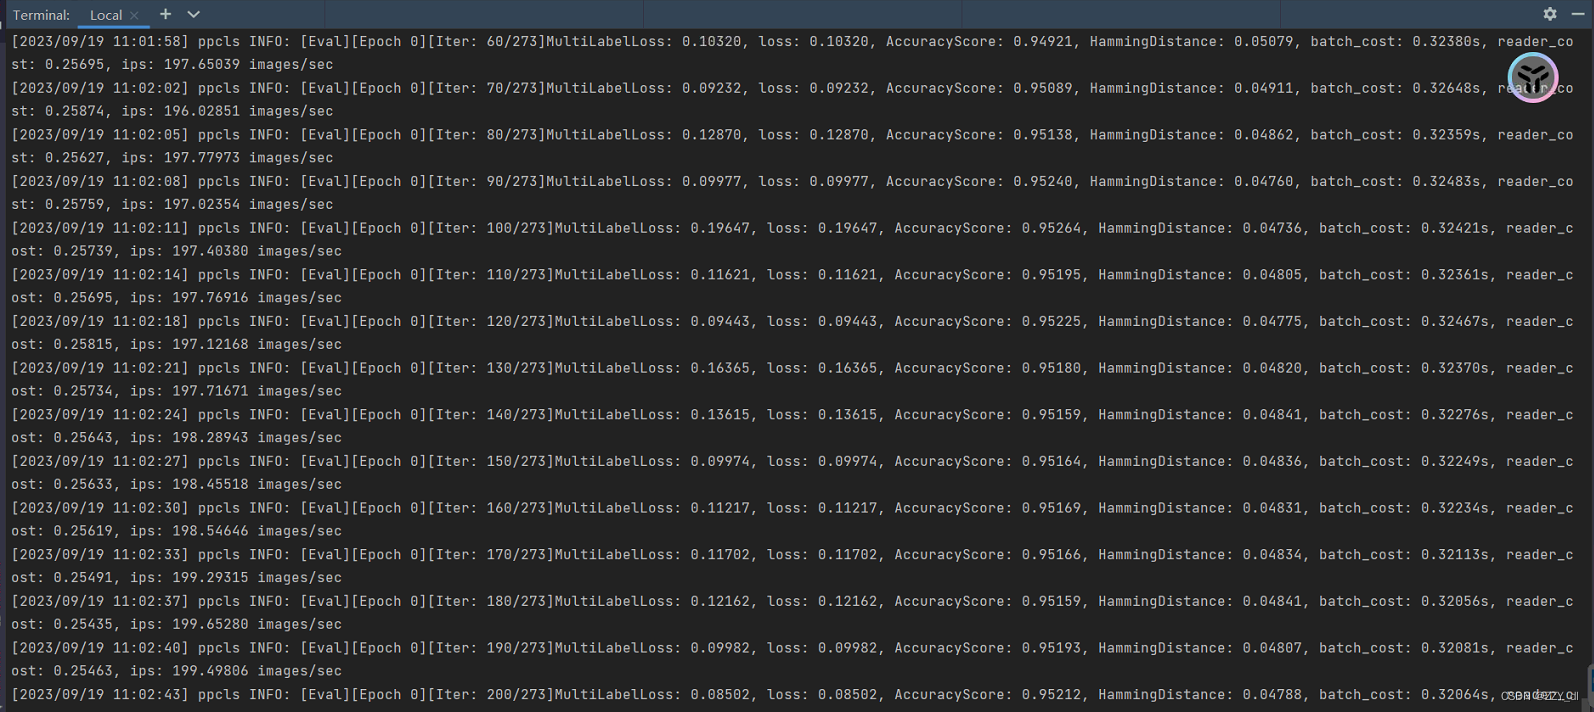The height and width of the screenshot is (712, 1594).
Task: Open the terminal sessions dropdown arrow
Action: pos(194,14)
